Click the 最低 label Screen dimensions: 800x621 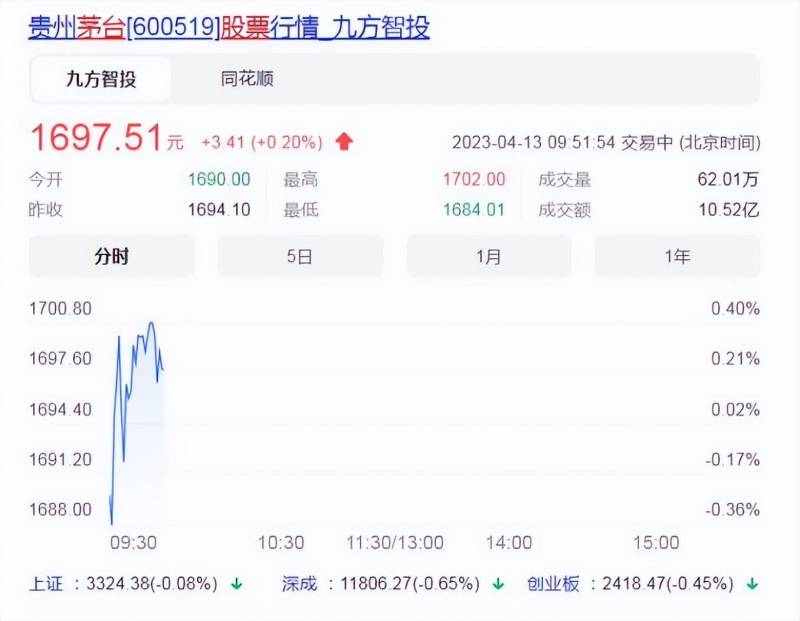point(301,210)
